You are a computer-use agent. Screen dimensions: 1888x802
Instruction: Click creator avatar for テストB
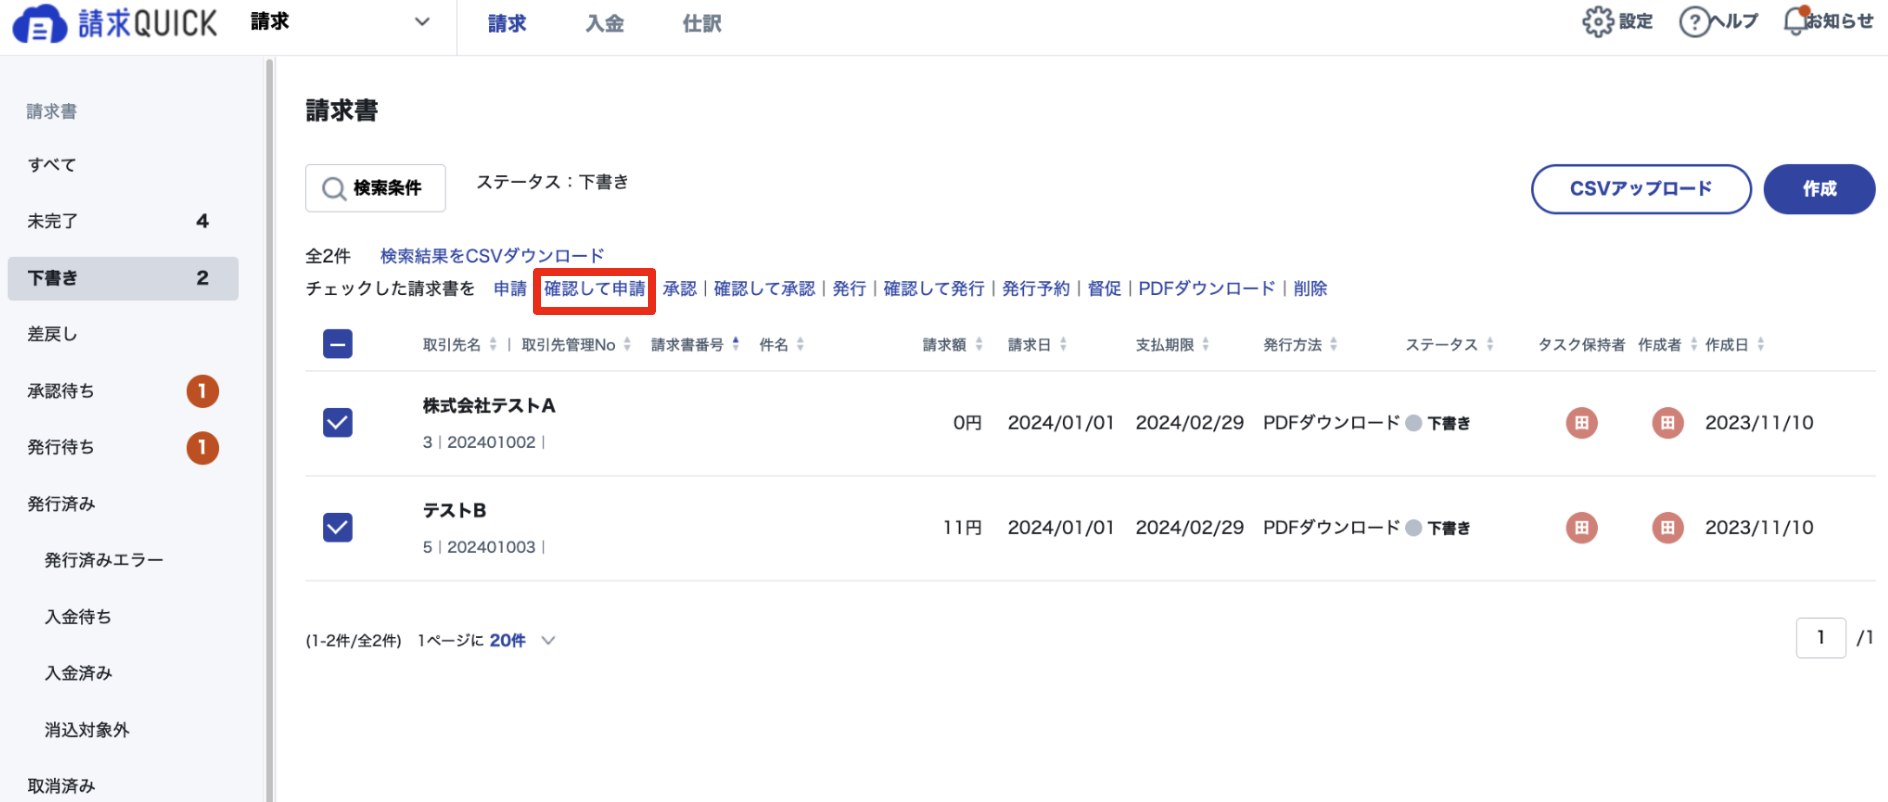click(1667, 528)
